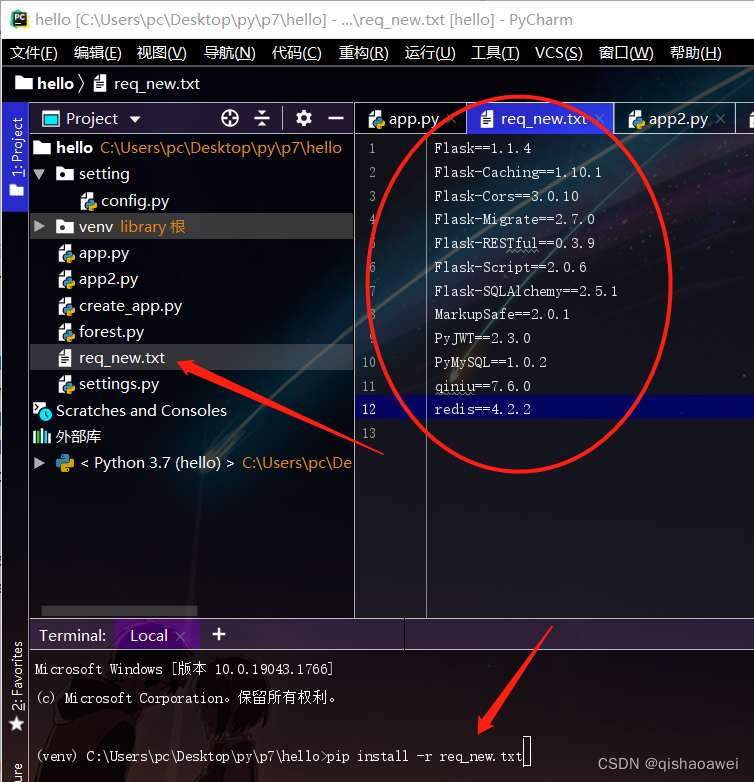The width and height of the screenshot is (754, 782).
Task: Click the PyCharm logo in title bar
Action: 19,19
